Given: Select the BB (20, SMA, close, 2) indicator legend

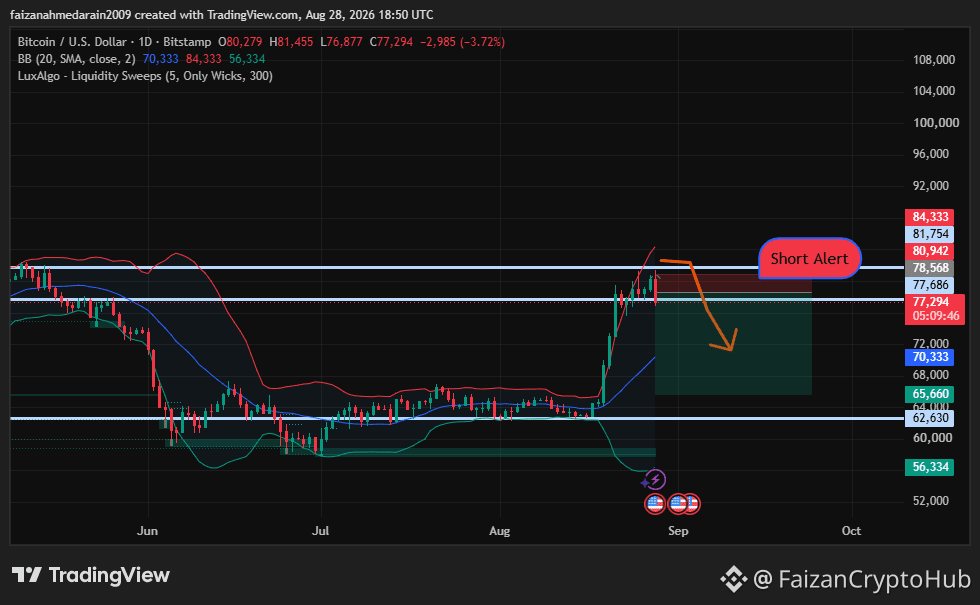Looking at the screenshot, I should pos(76,59).
